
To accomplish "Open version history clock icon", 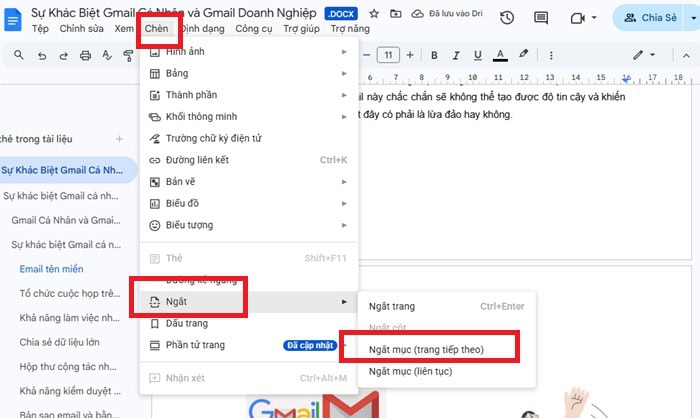I will click(x=507, y=18).
